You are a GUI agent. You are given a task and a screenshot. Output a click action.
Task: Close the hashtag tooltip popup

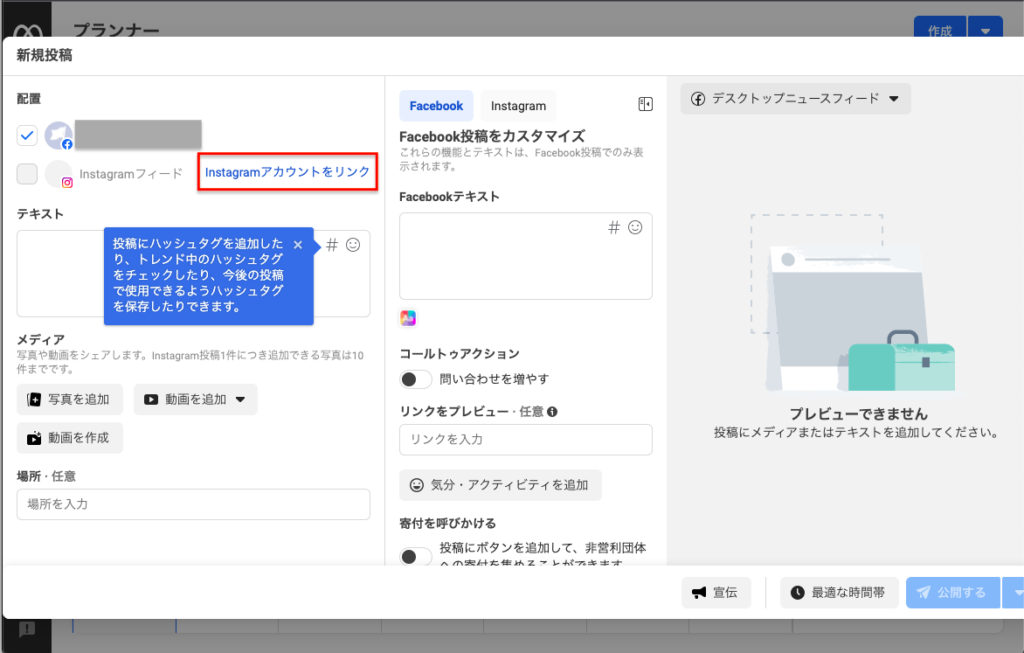(298, 245)
